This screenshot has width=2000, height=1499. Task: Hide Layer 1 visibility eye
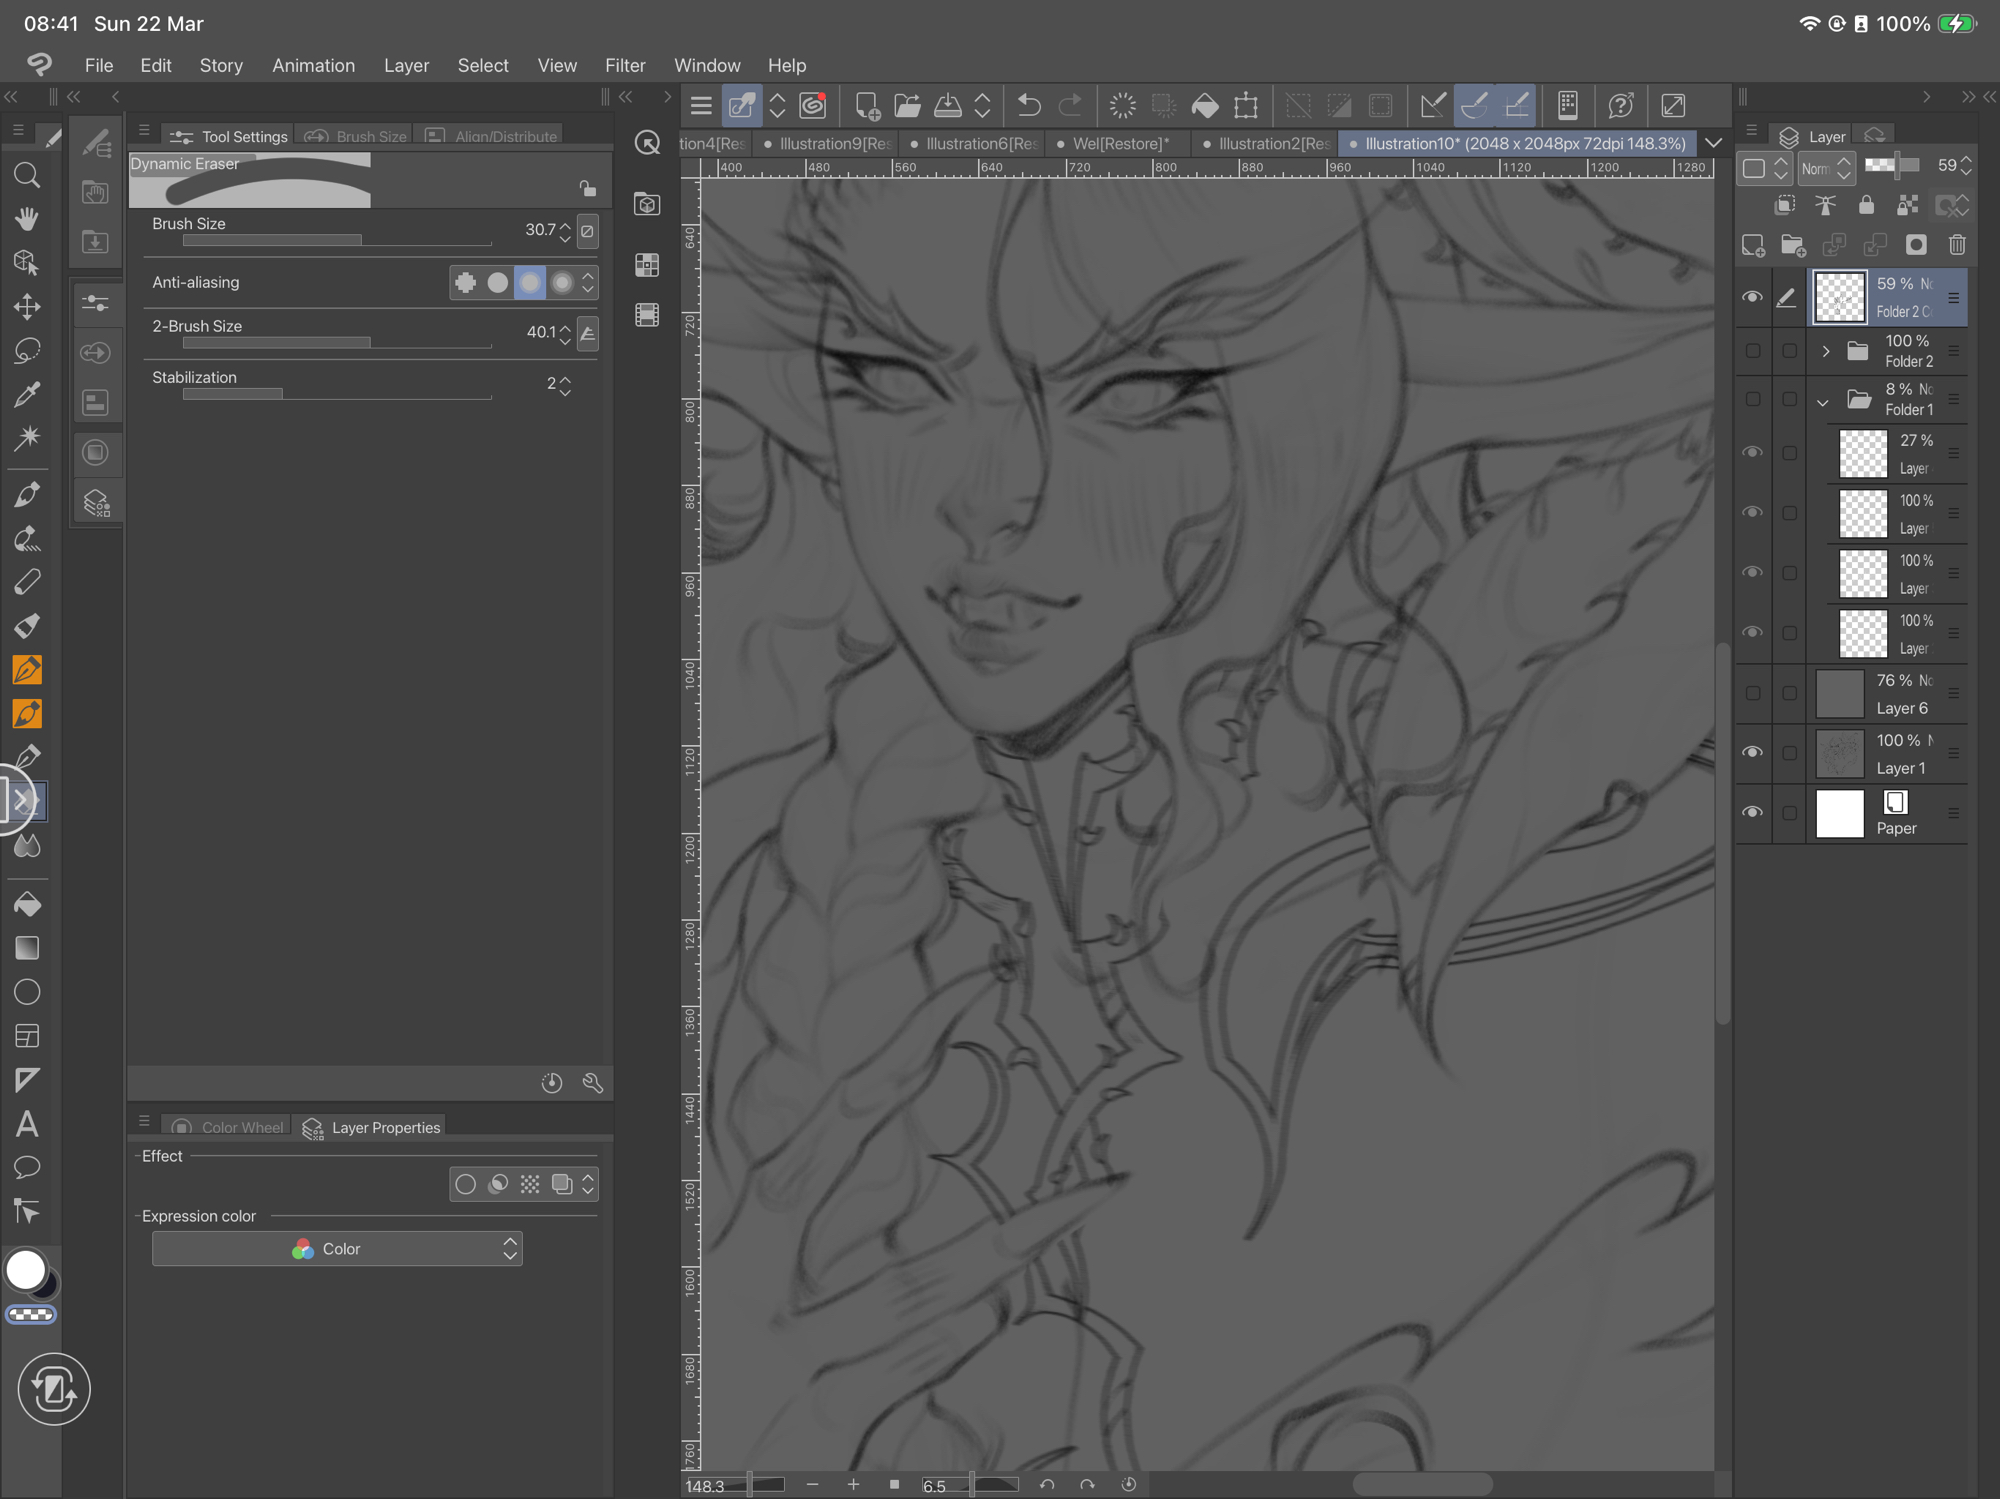click(1752, 753)
